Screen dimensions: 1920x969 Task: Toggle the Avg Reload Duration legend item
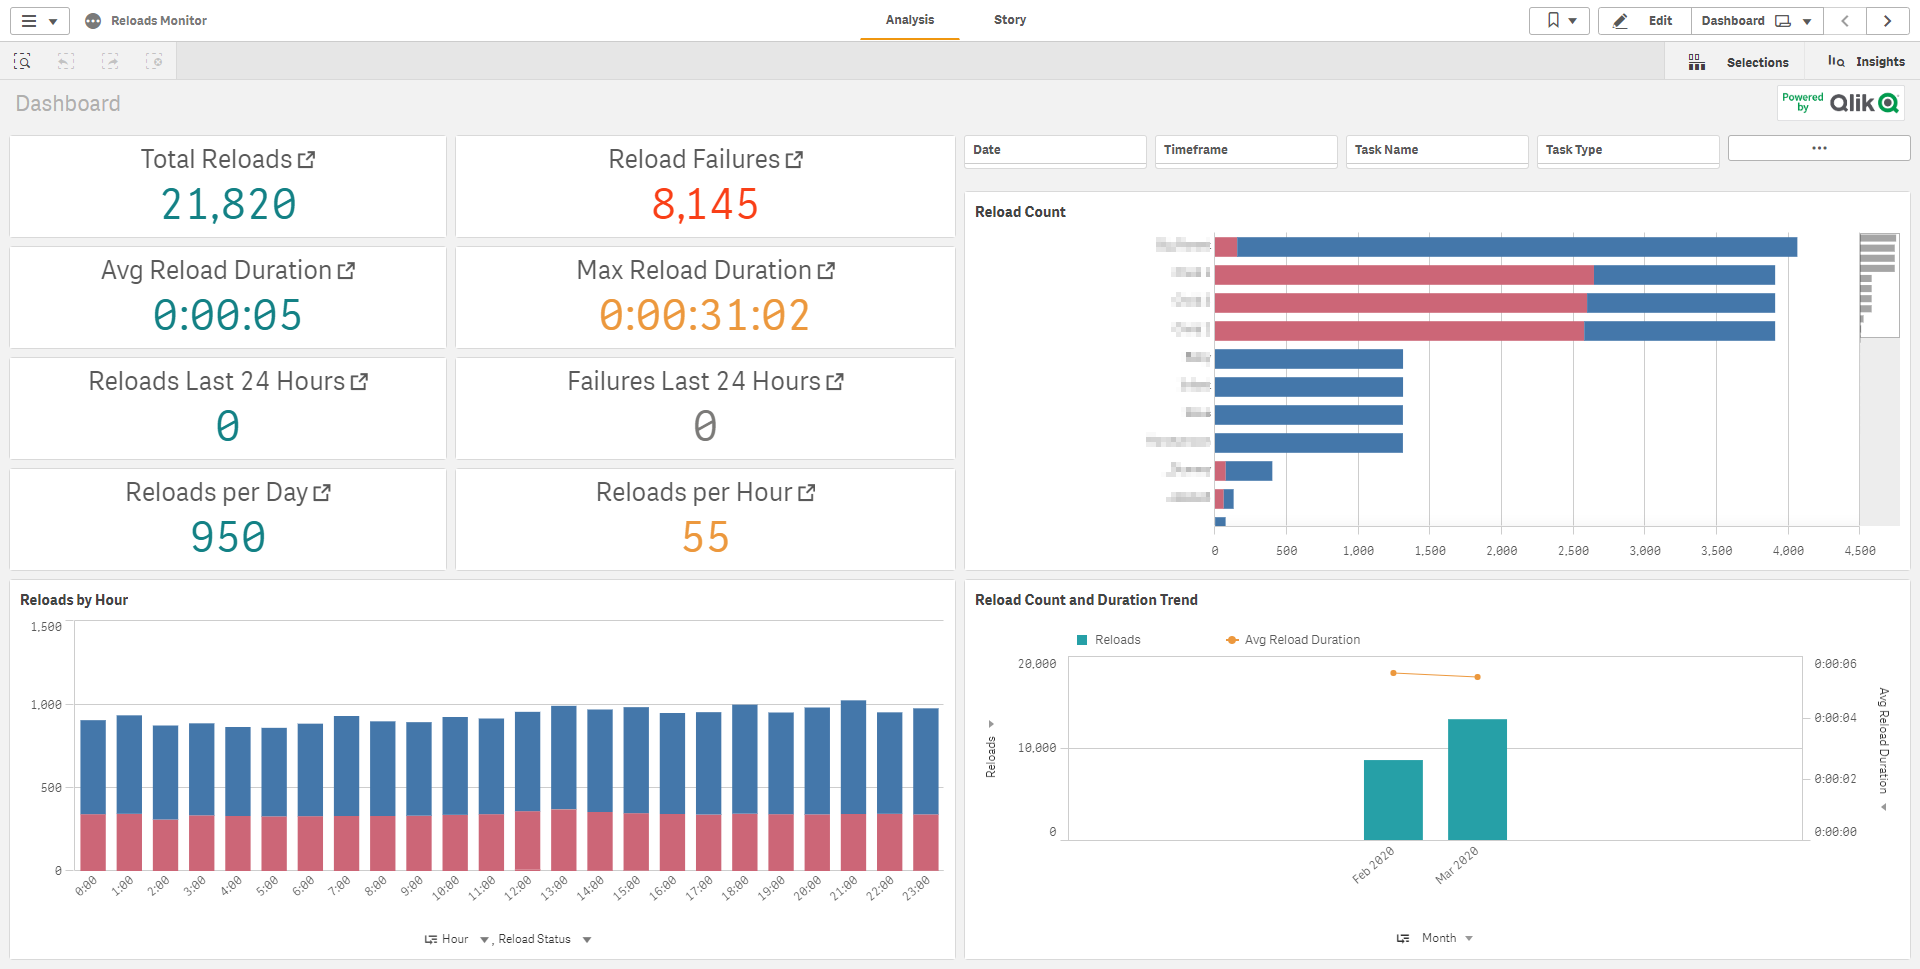pyautogui.click(x=1293, y=640)
